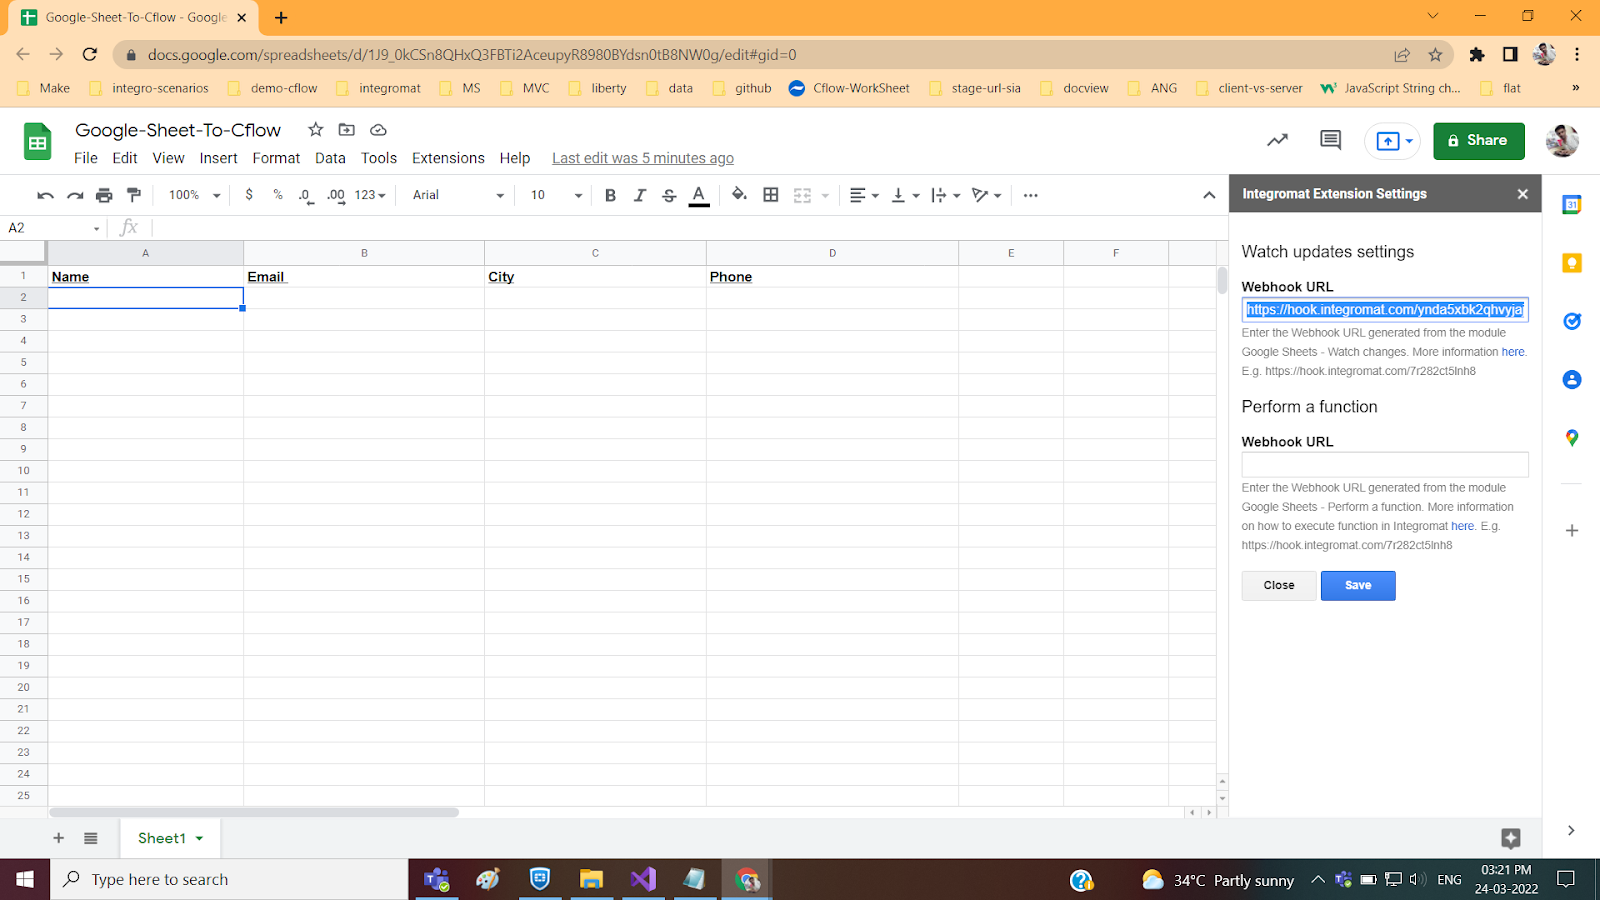Follow the 'here' link for Watch changes
The width and height of the screenshot is (1600, 900).
pyautogui.click(x=1513, y=352)
